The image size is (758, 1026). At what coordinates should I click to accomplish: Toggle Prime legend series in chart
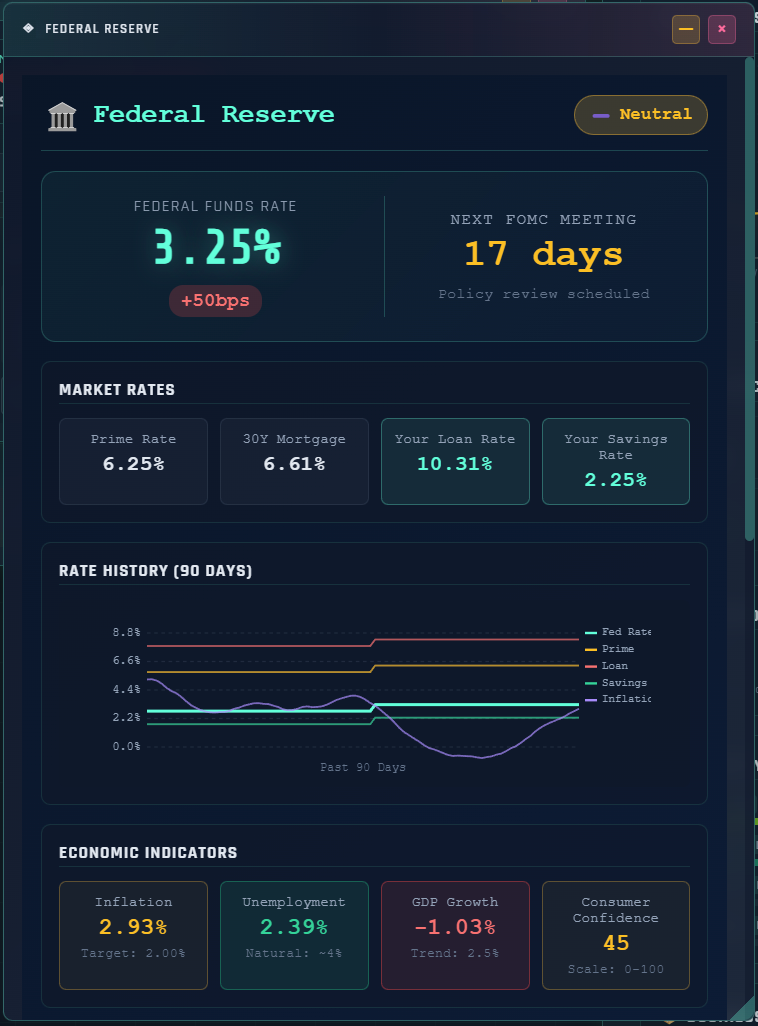(x=610, y=649)
